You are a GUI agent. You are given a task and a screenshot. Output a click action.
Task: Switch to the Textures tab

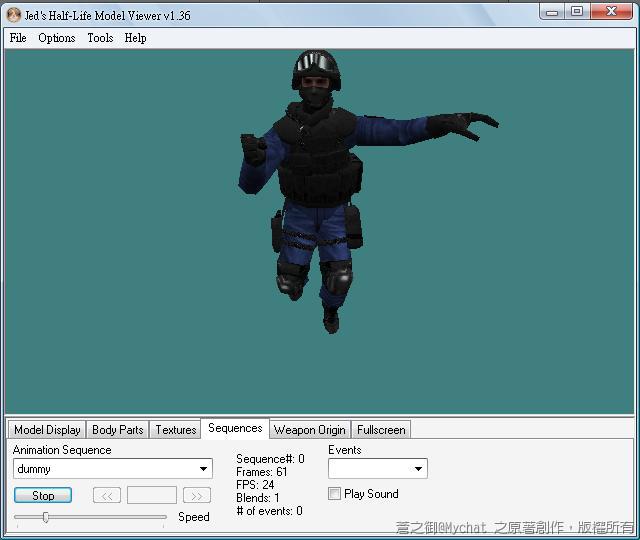pos(176,430)
